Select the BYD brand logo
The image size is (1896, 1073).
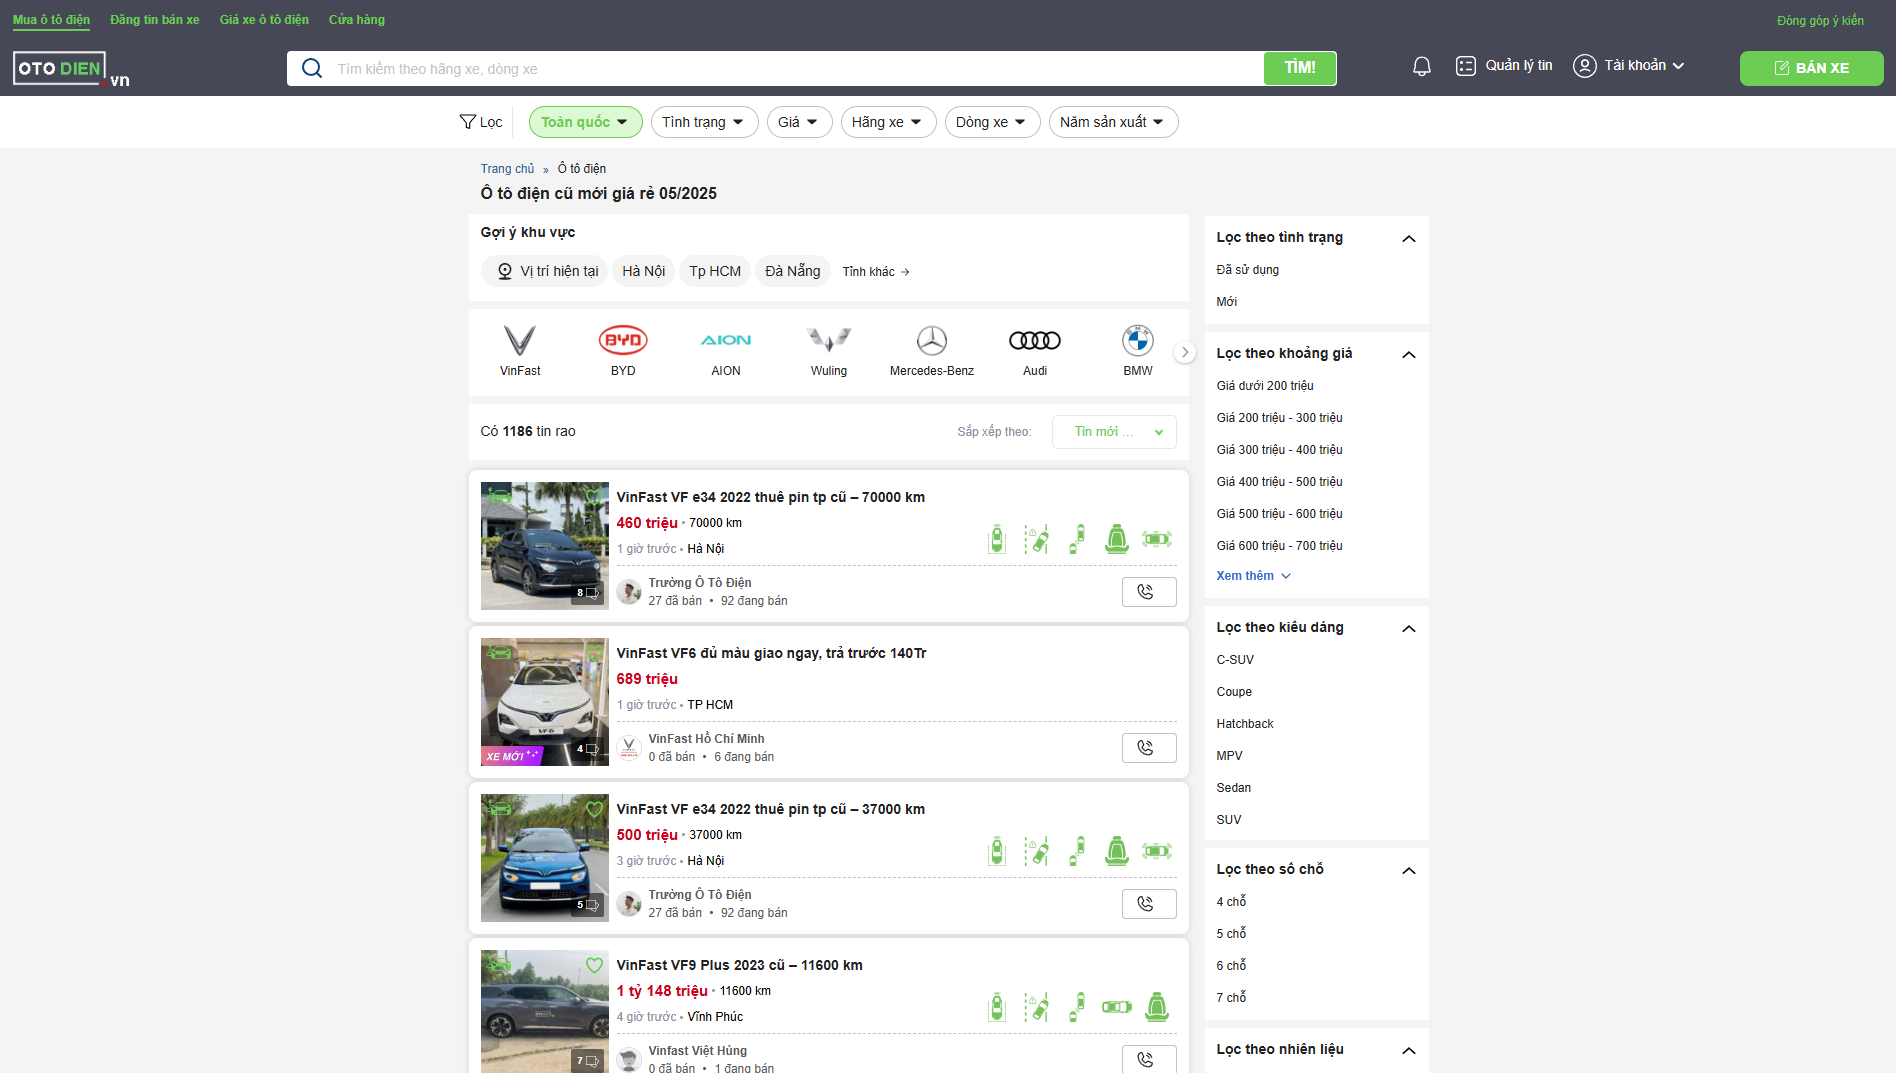point(623,341)
